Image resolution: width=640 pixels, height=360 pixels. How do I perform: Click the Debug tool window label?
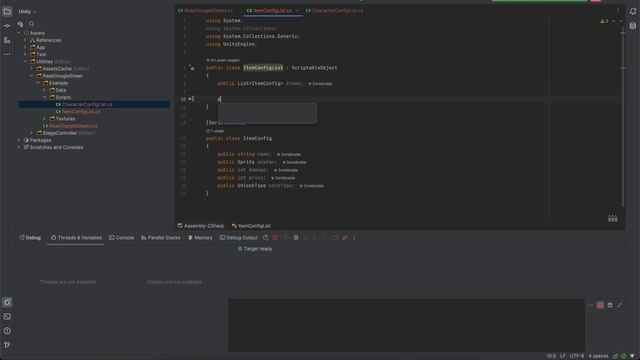(30, 238)
